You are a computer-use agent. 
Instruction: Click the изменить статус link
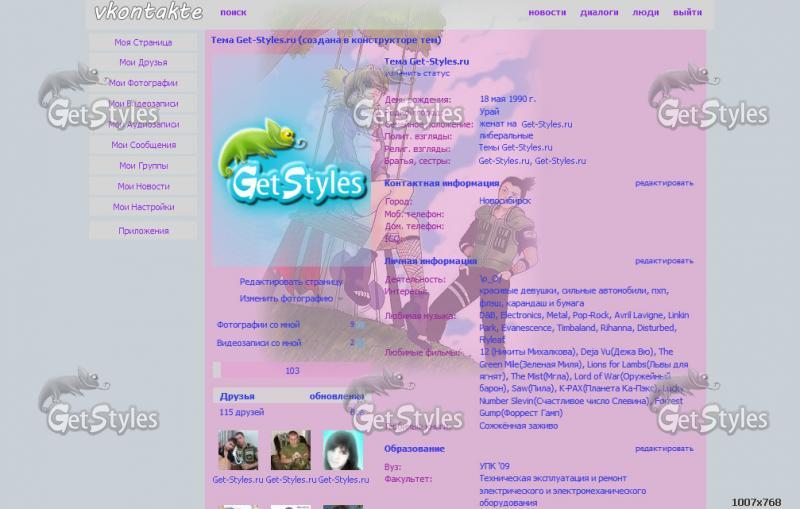(x=417, y=73)
